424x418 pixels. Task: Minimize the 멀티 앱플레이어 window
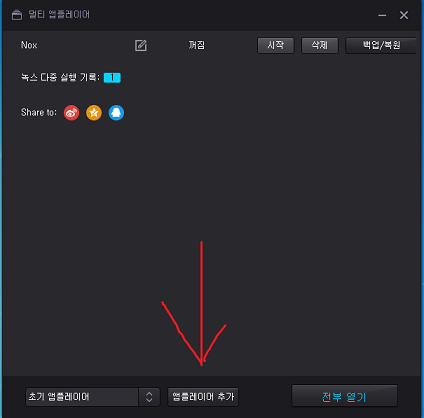[x=382, y=15]
